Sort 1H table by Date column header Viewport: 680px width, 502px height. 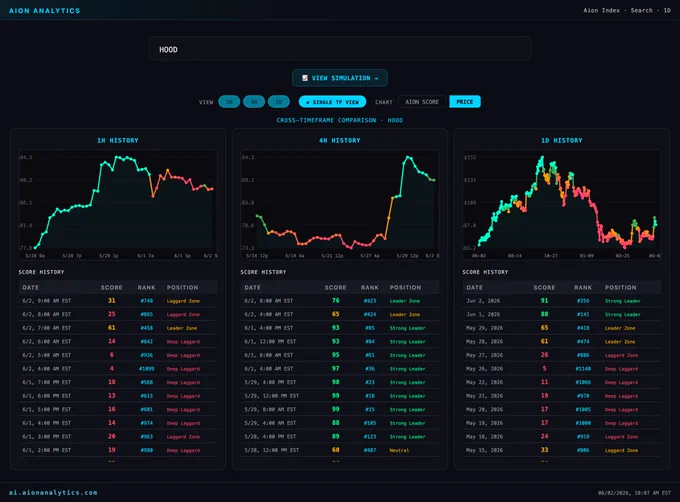31,287
